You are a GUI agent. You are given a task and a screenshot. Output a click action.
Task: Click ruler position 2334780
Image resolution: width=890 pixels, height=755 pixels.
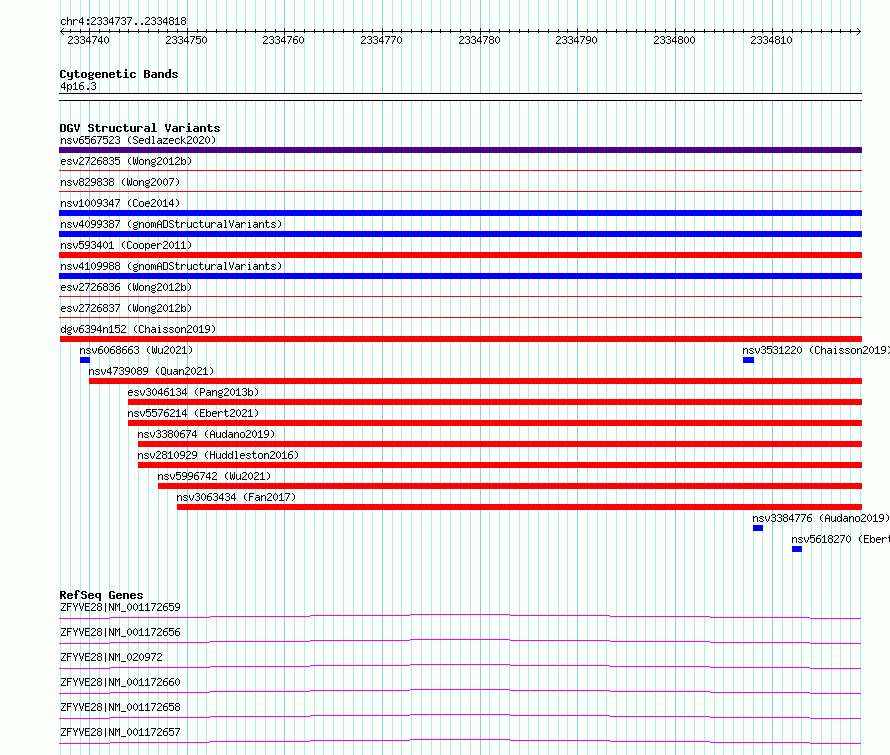coord(479,40)
